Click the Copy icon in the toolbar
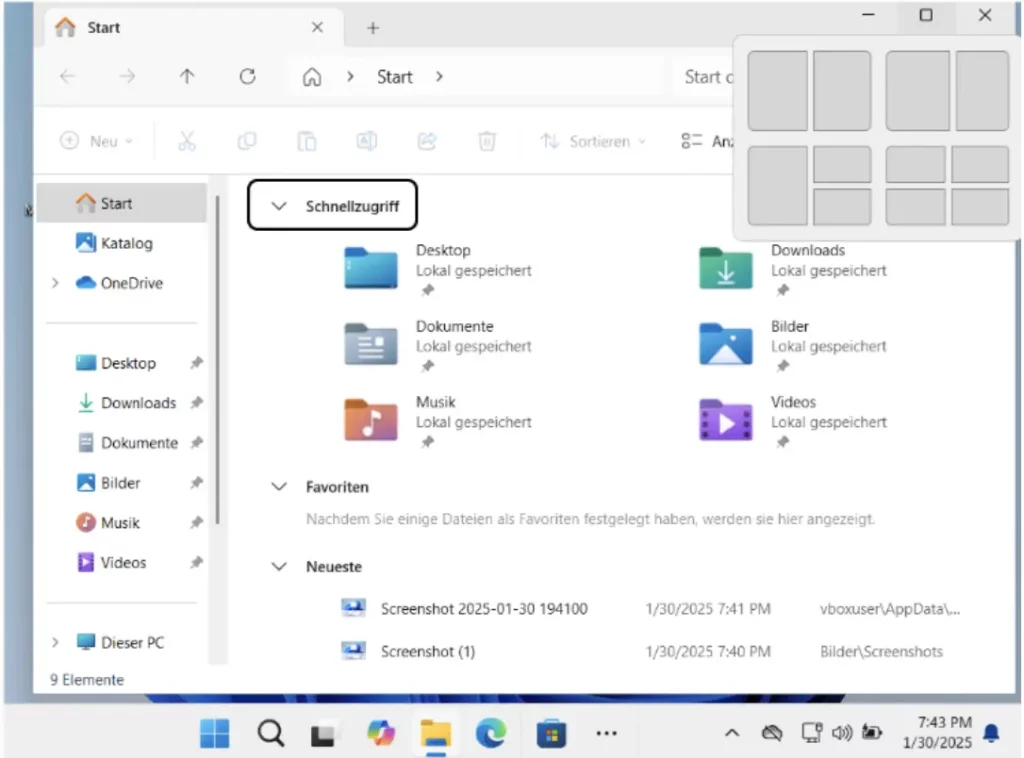The height and width of the screenshot is (758, 1024). coord(247,141)
